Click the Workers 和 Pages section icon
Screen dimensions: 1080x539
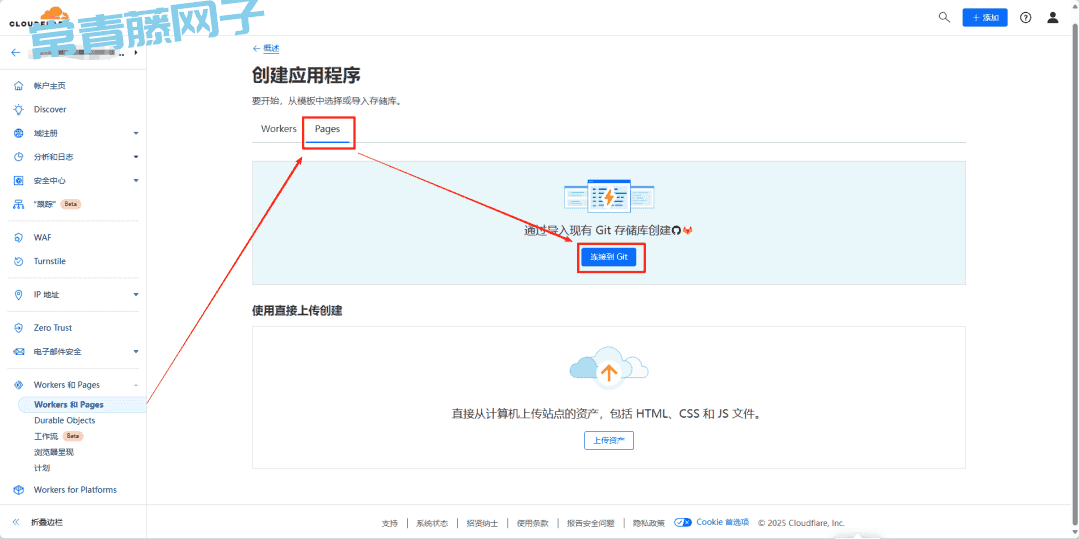19,385
